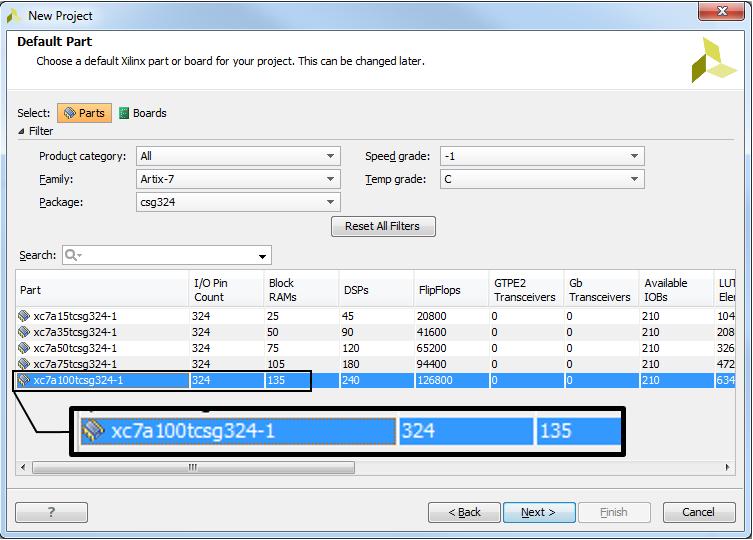Click the scrollbar right arrow
Viewport: 753px width, 540px height.
[x=728, y=467]
